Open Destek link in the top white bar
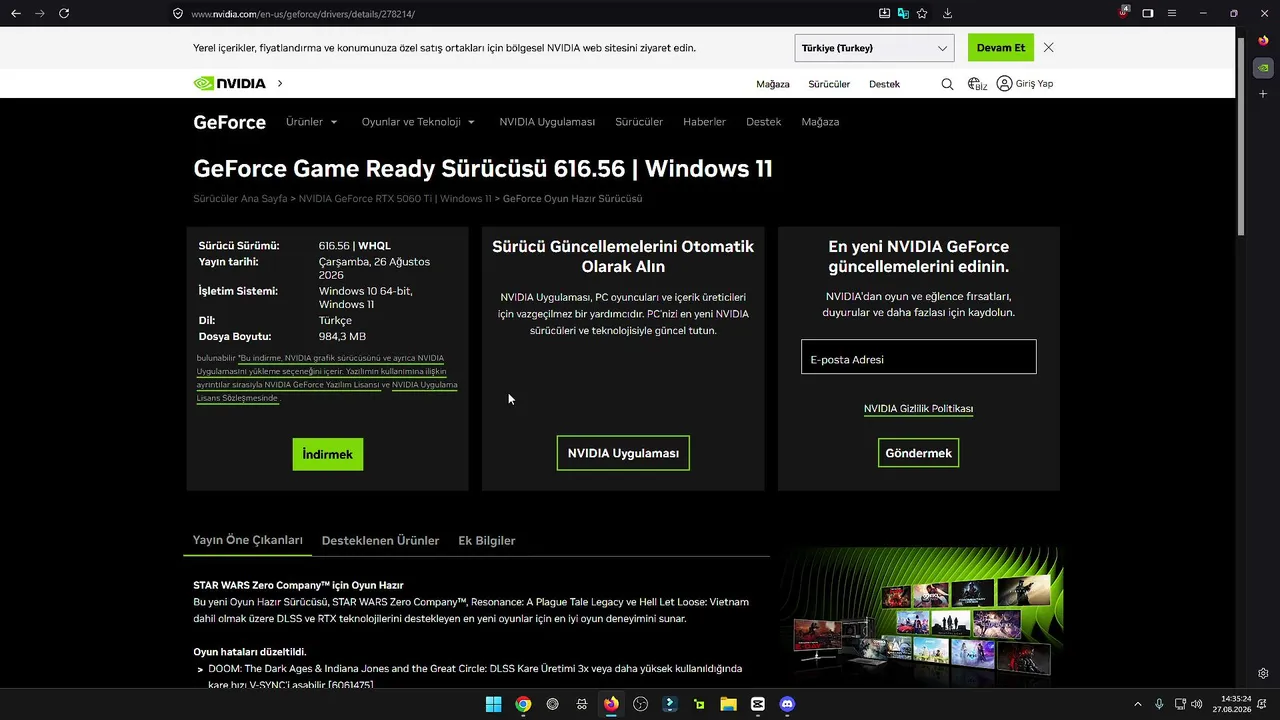The width and height of the screenshot is (1280, 720). [884, 84]
